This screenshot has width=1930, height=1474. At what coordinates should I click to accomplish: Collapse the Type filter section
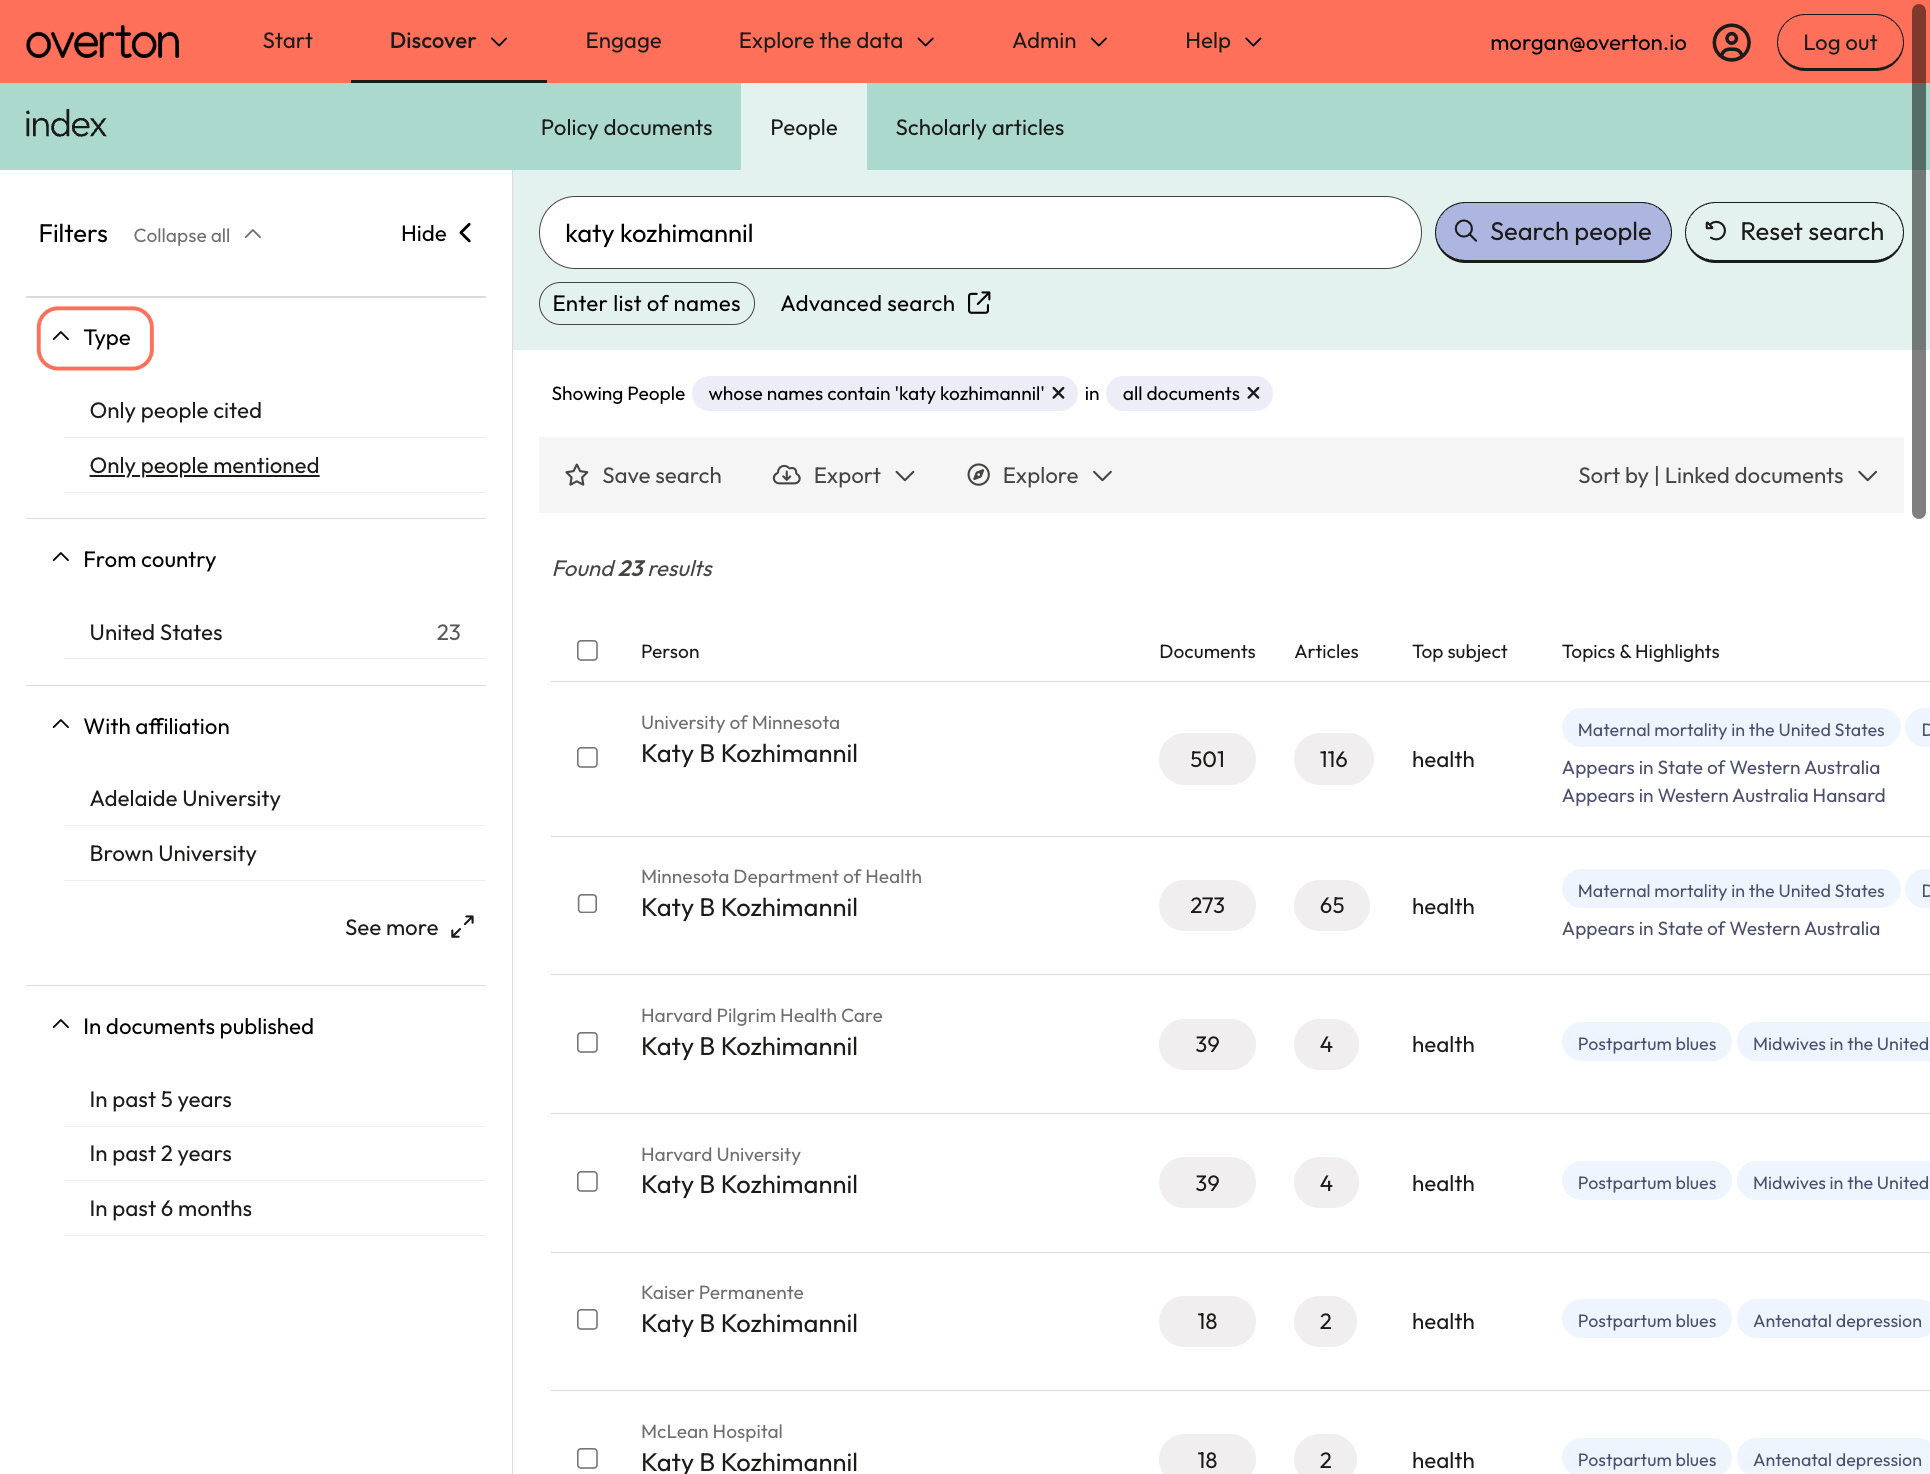[95, 338]
